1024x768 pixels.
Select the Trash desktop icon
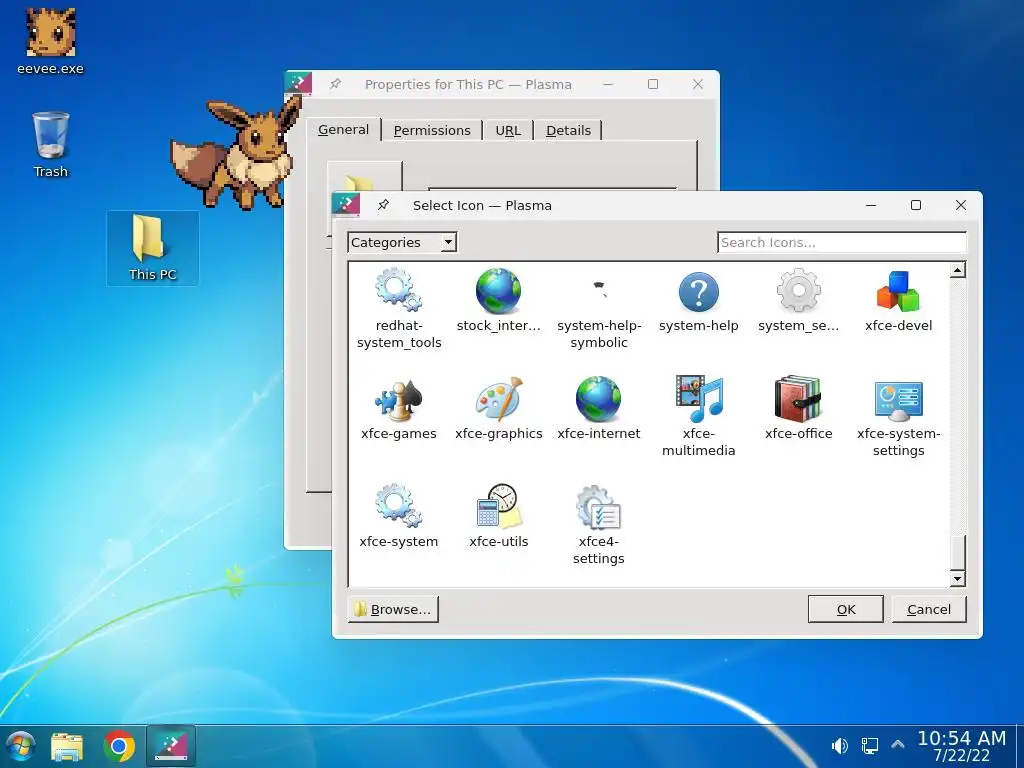pos(50,144)
